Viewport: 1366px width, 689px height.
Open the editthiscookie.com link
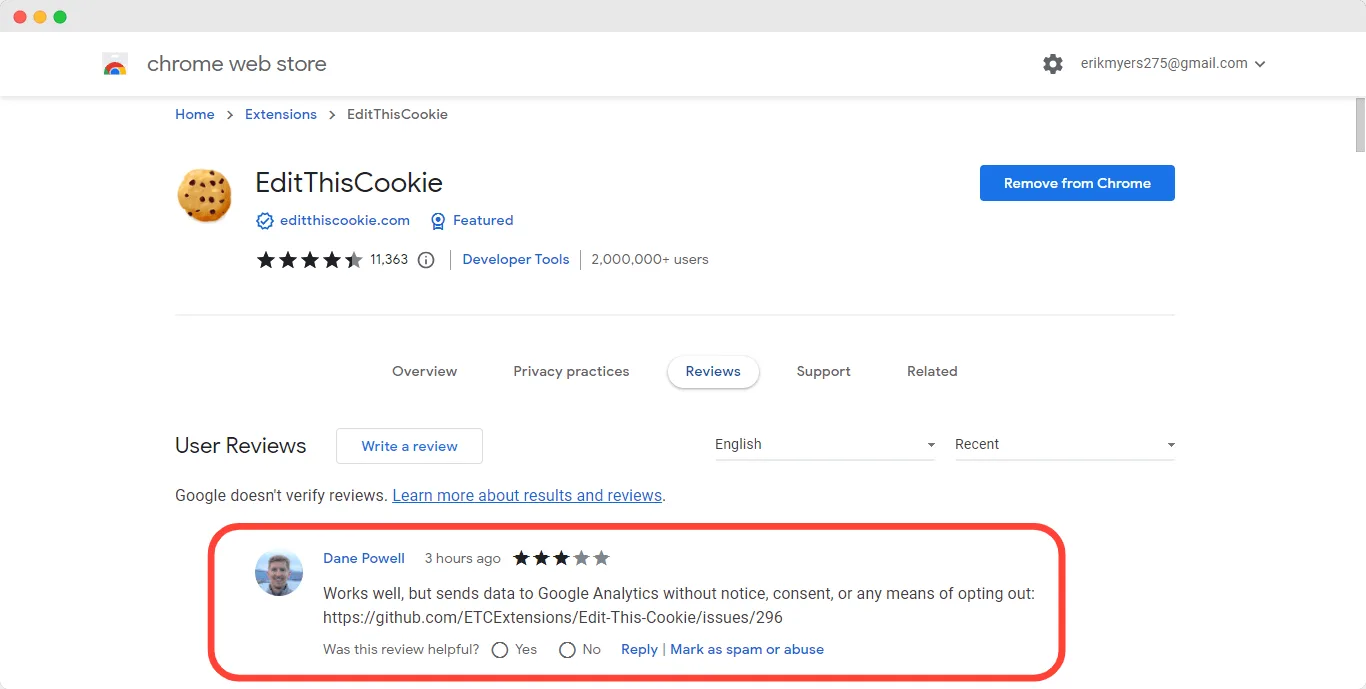coord(345,221)
